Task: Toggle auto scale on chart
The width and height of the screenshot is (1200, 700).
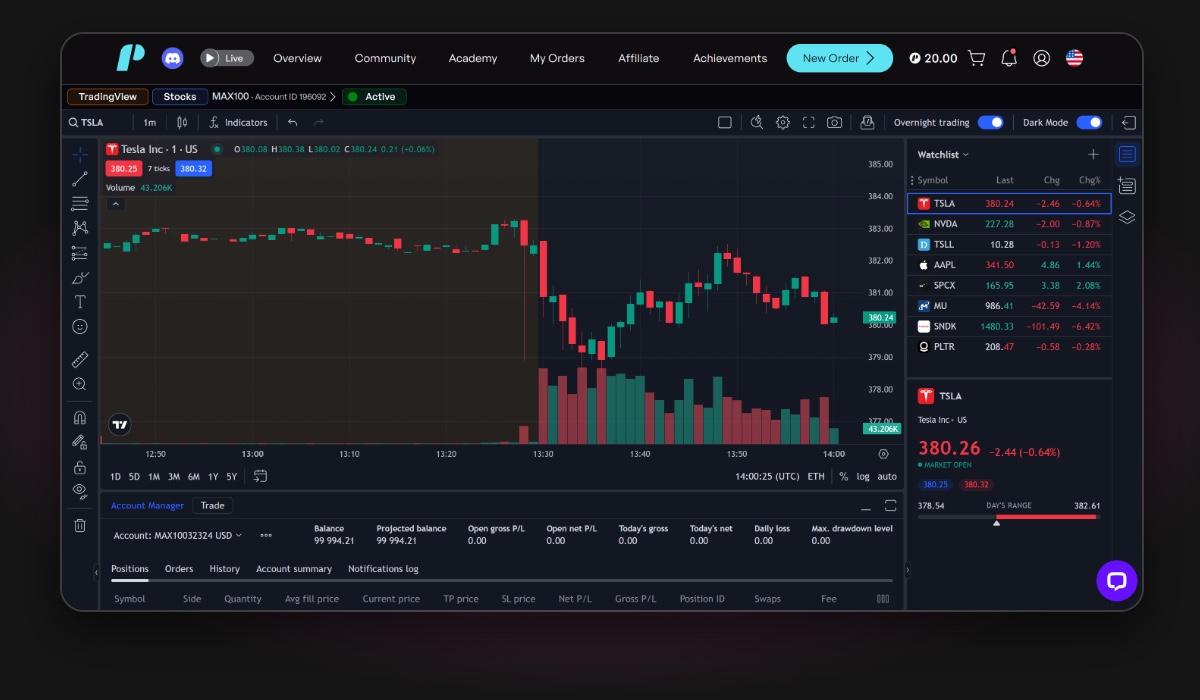Action: pos(887,476)
